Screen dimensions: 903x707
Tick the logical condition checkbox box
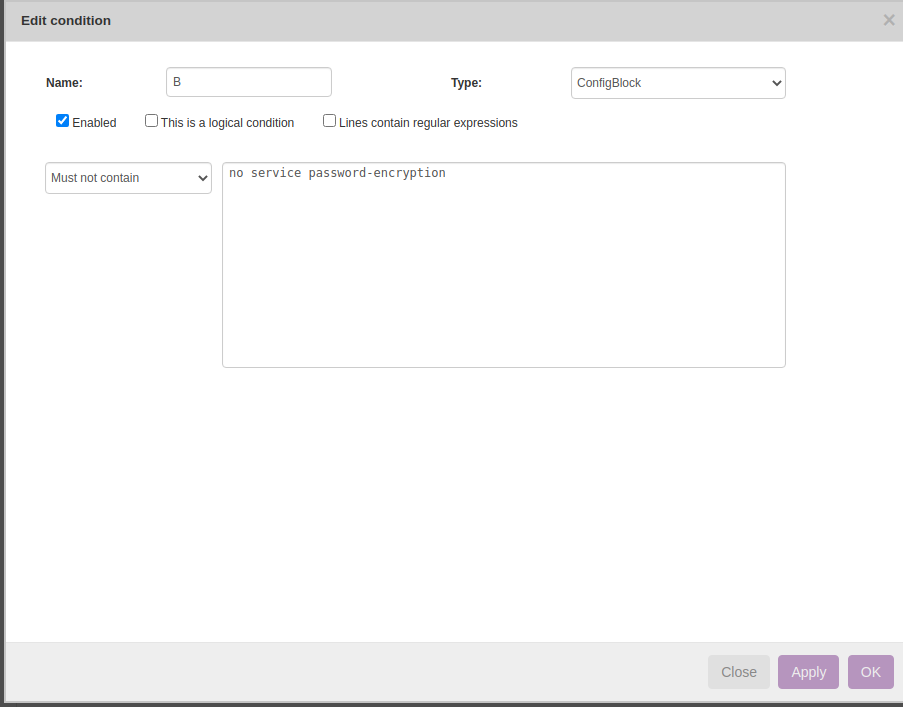151,121
